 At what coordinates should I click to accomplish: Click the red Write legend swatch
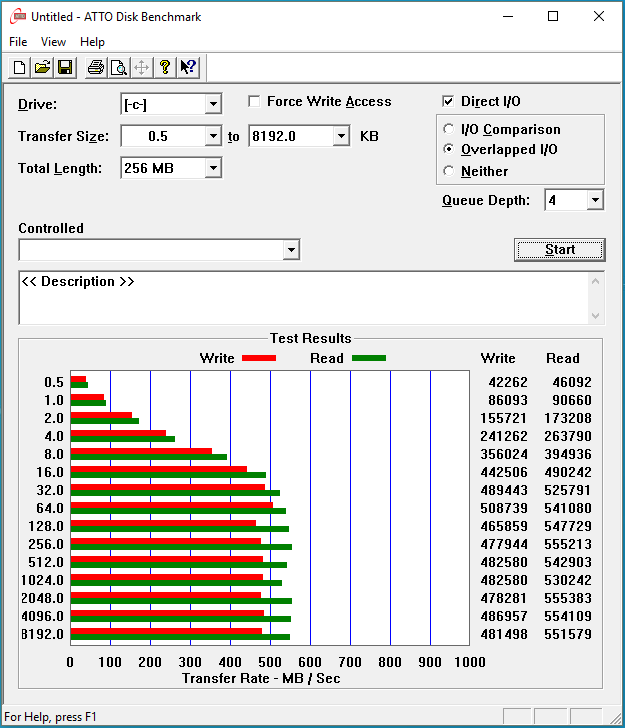pyautogui.click(x=259, y=358)
